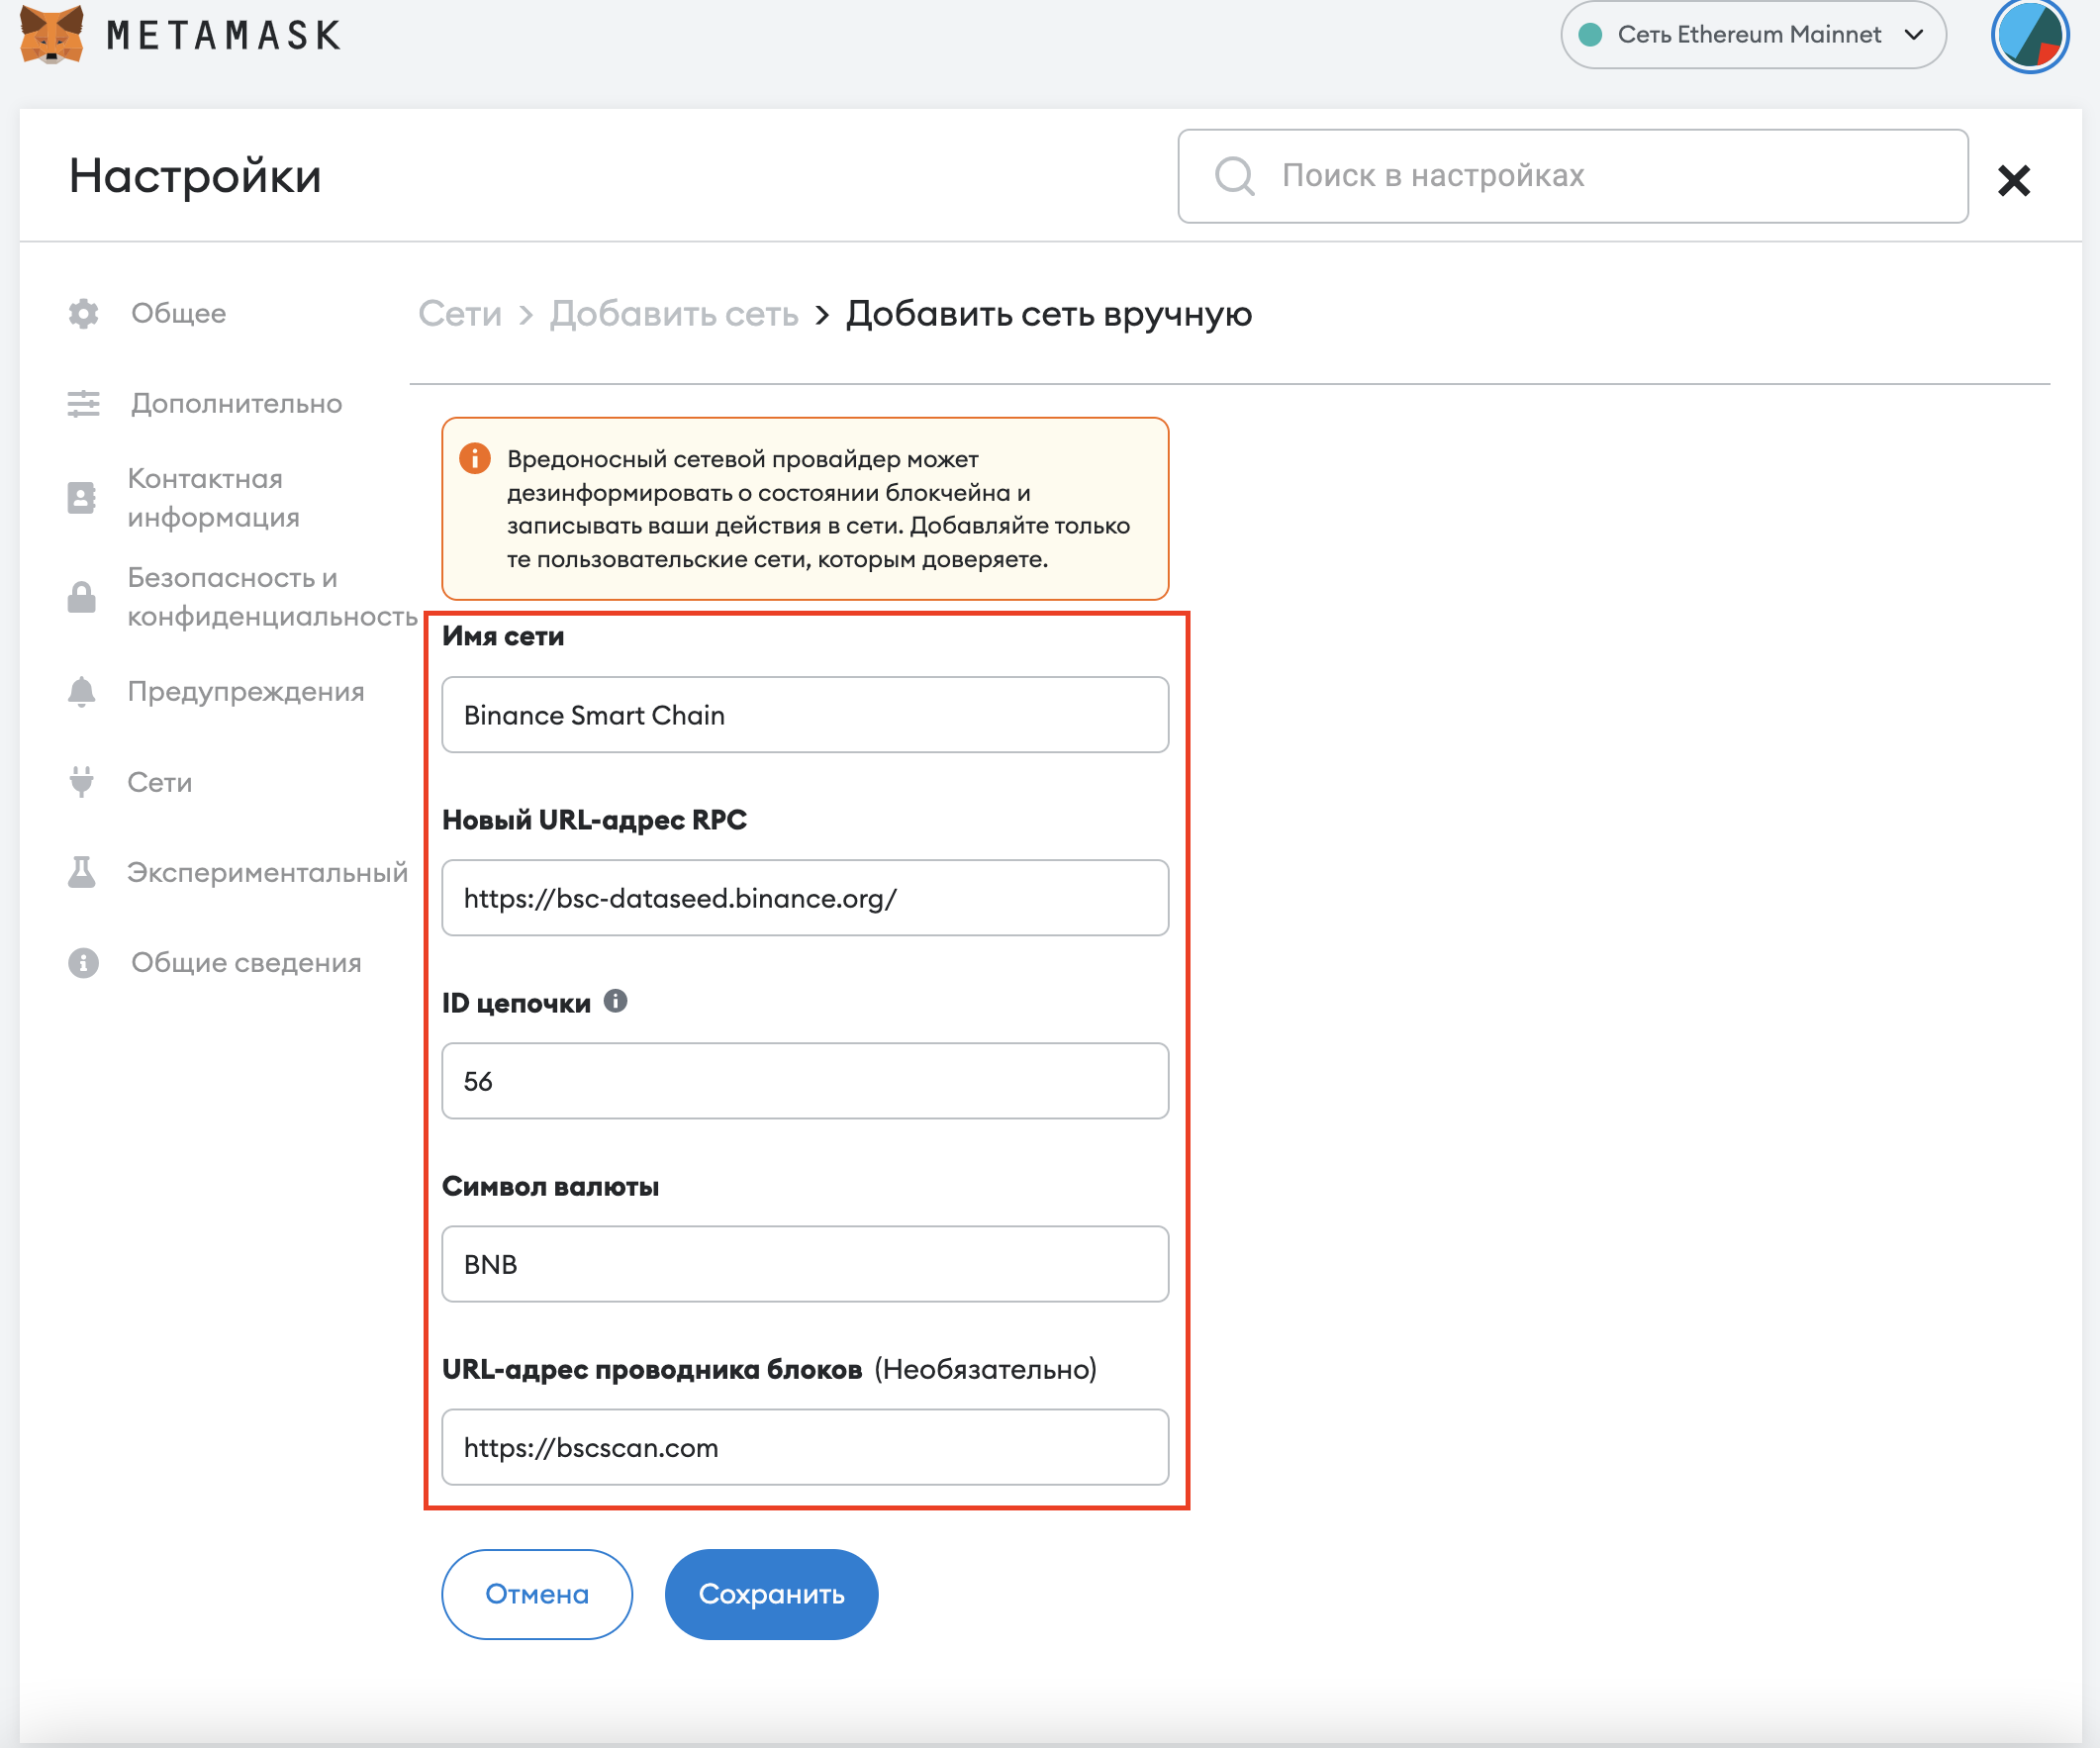Click the gear icon next to Общее
This screenshot has width=2100, height=1748.
(83, 313)
